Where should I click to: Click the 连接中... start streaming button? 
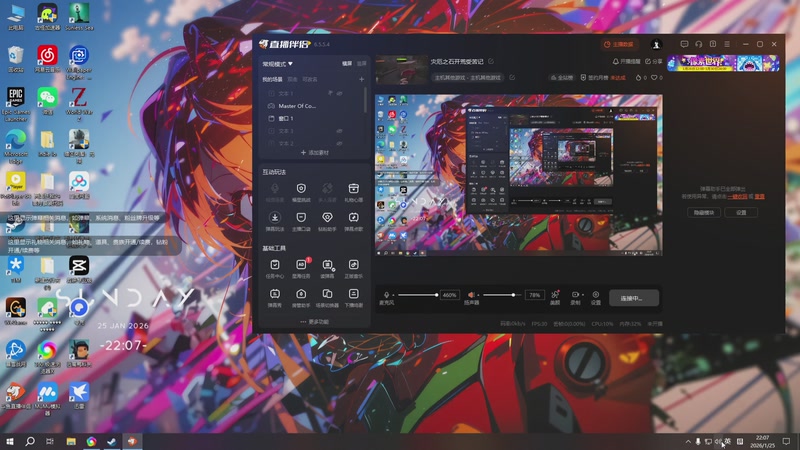pyautogui.click(x=634, y=298)
